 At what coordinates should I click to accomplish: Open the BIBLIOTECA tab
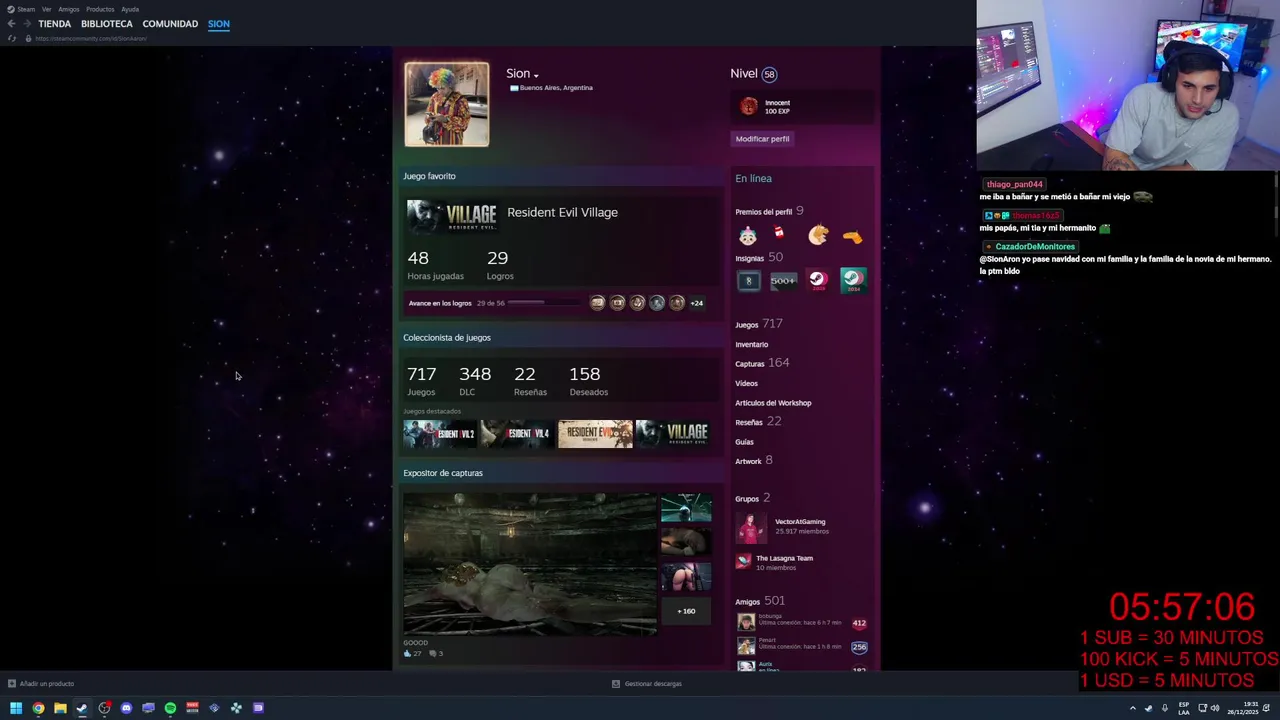[x=106, y=24]
